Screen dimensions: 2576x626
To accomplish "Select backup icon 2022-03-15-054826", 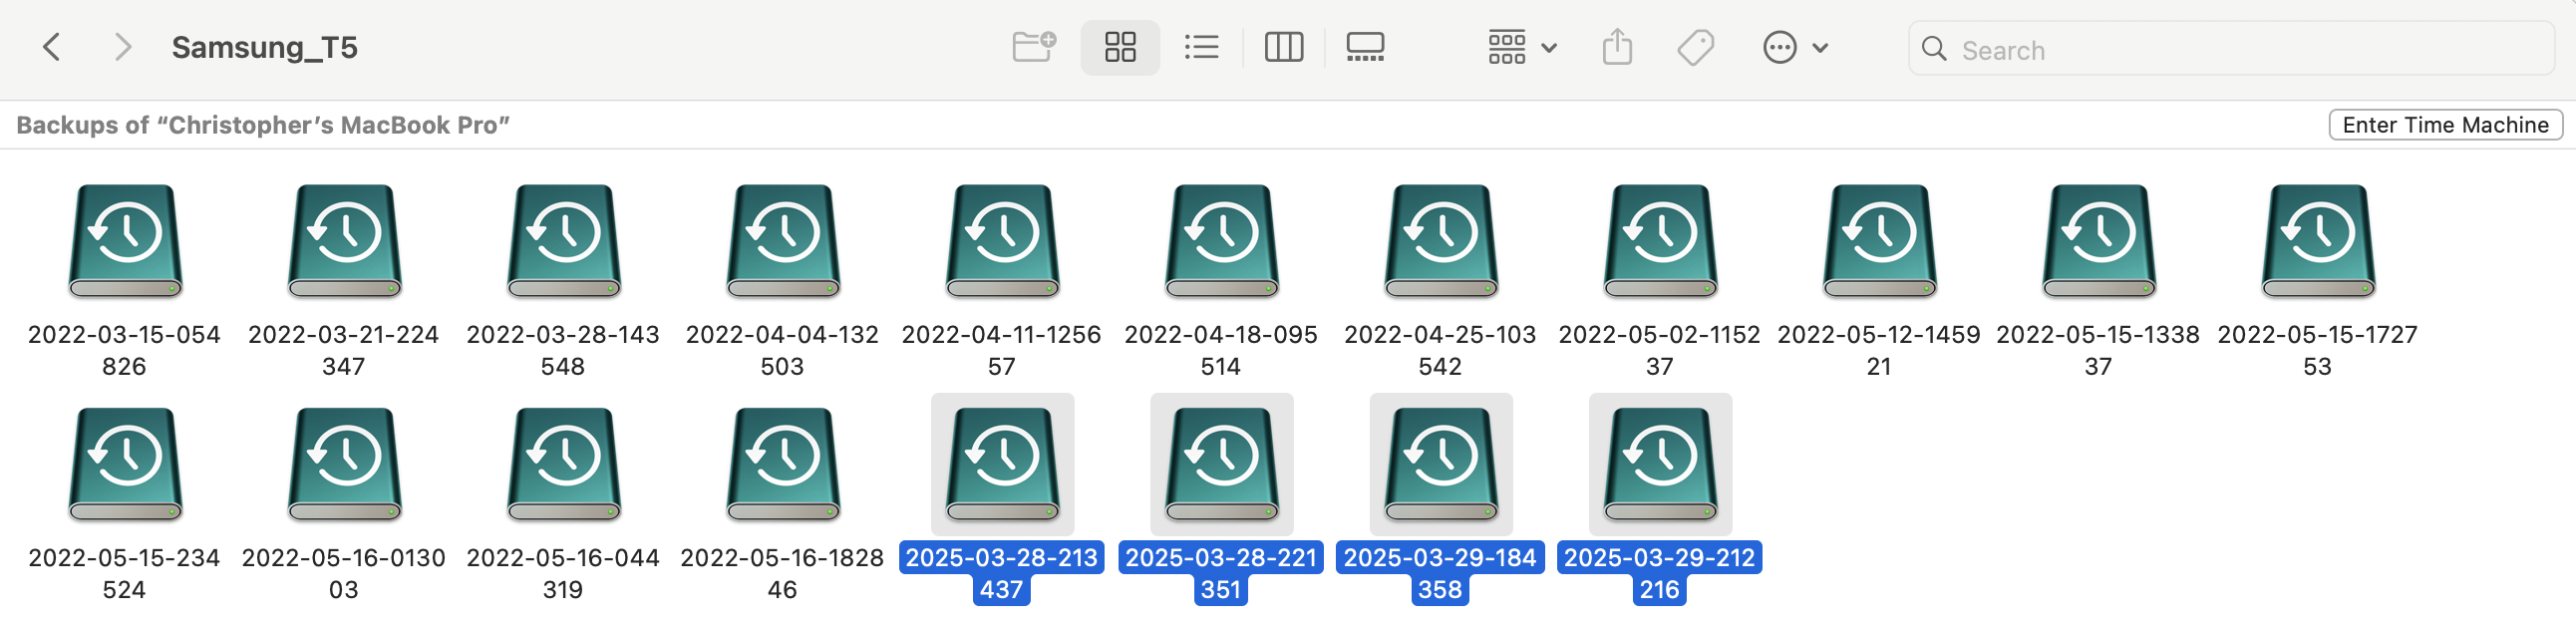I will tap(125, 241).
